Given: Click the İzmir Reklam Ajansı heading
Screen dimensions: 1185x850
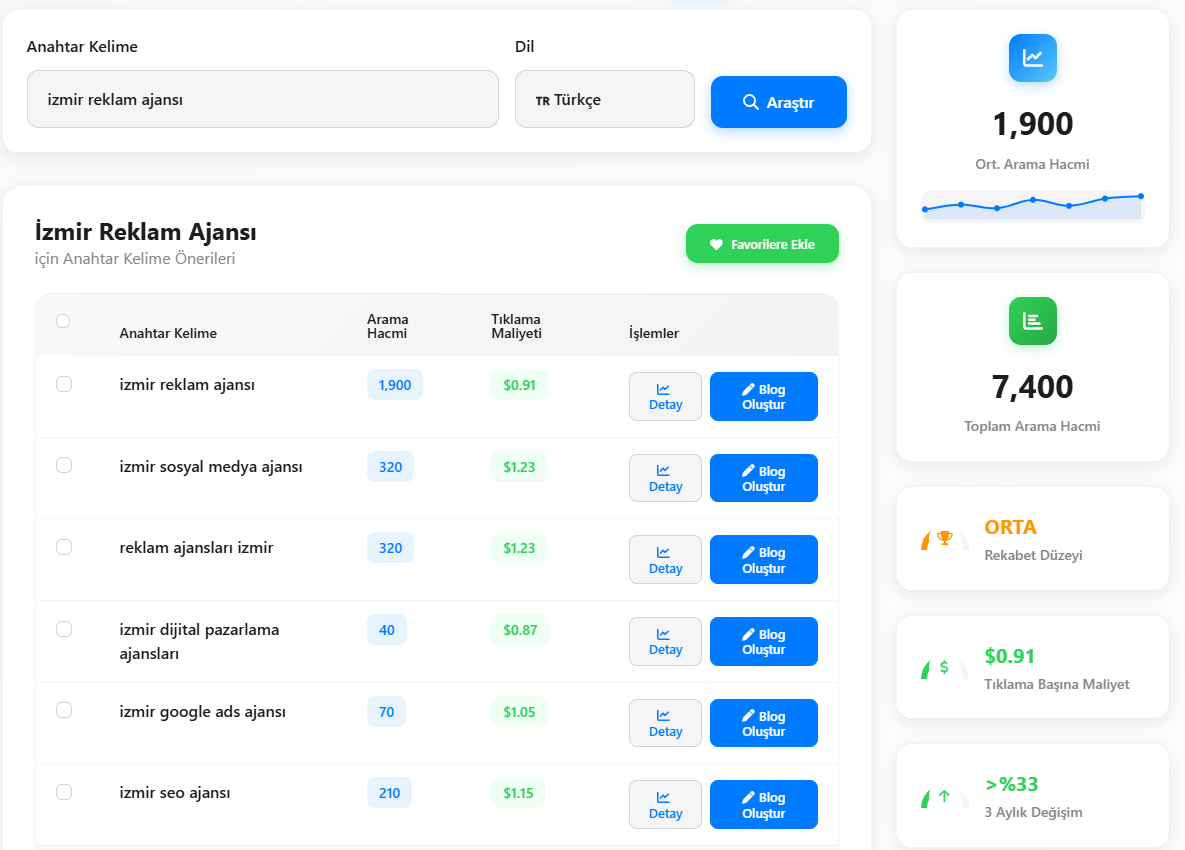Looking at the screenshot, I should click(x=145, y=231).
